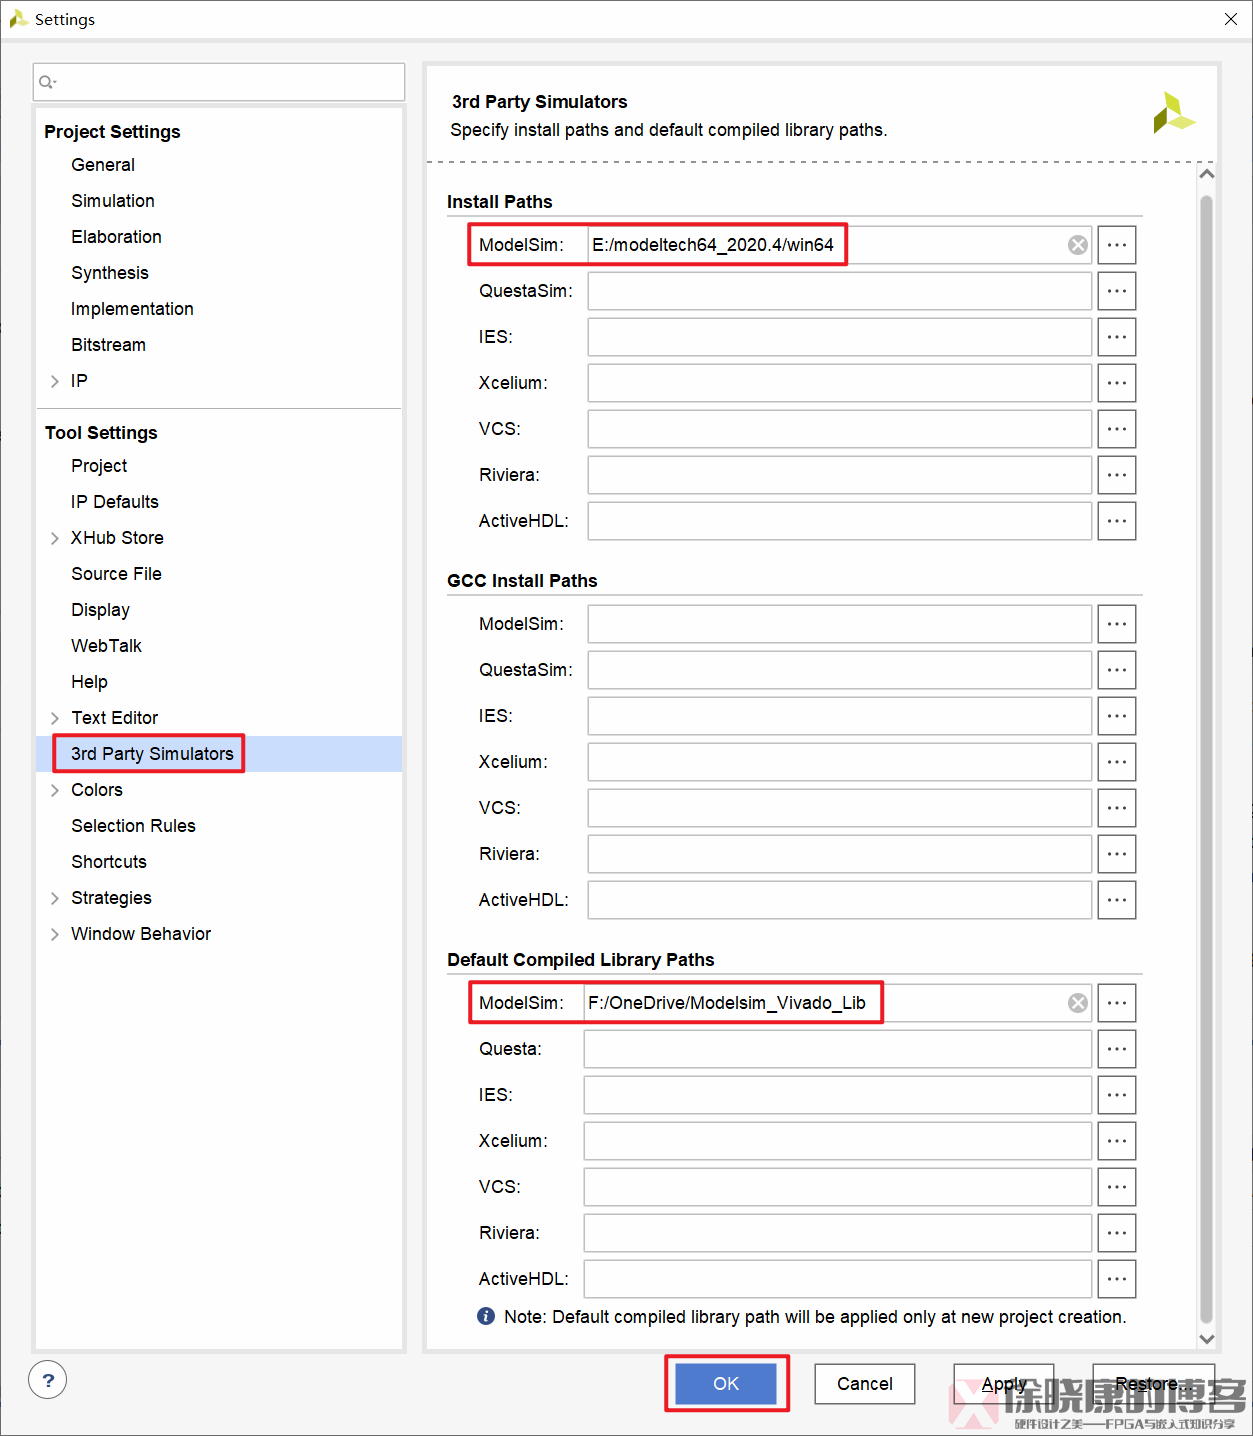
Task: Open Help tool settings
Action: (89, 682)
